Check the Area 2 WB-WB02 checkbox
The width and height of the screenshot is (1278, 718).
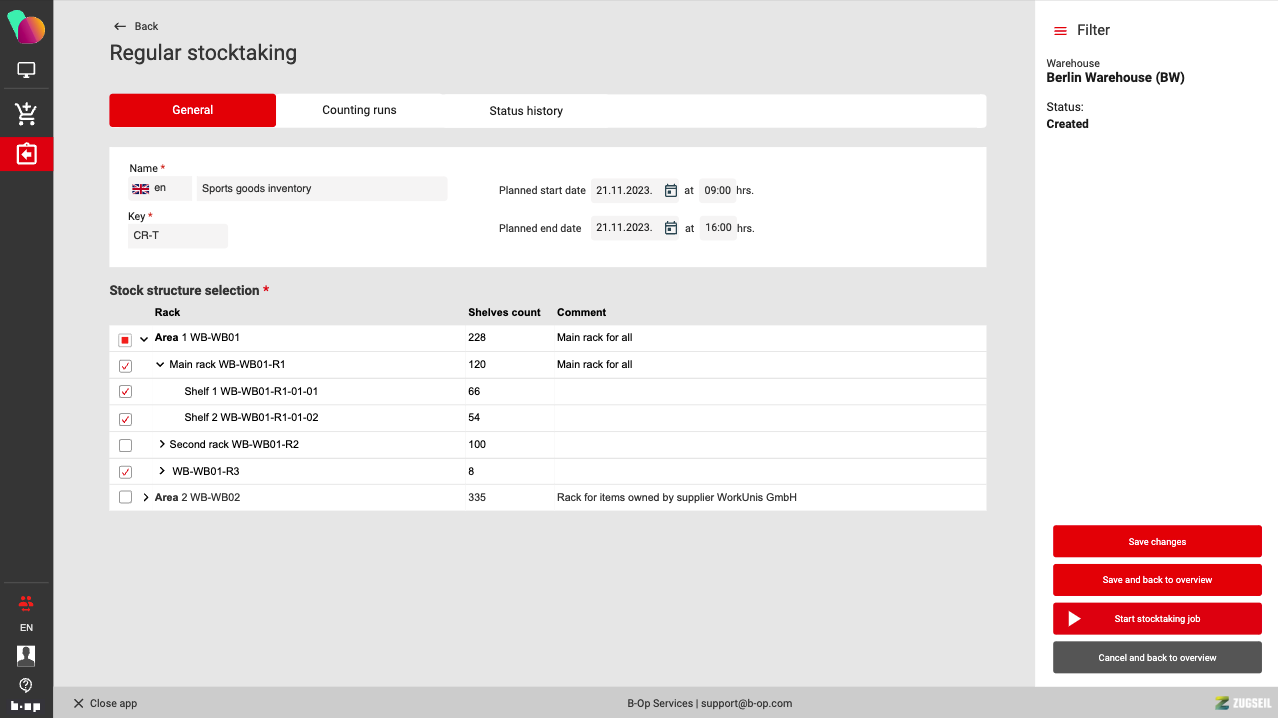click(x=125, y=497)
